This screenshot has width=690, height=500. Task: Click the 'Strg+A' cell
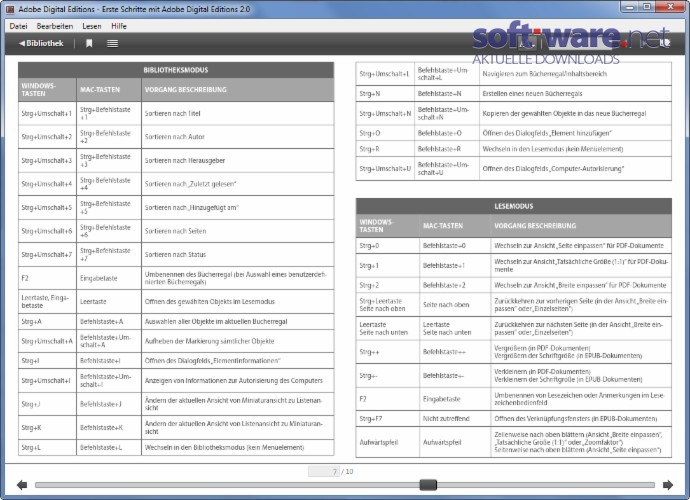coord(47,321)
